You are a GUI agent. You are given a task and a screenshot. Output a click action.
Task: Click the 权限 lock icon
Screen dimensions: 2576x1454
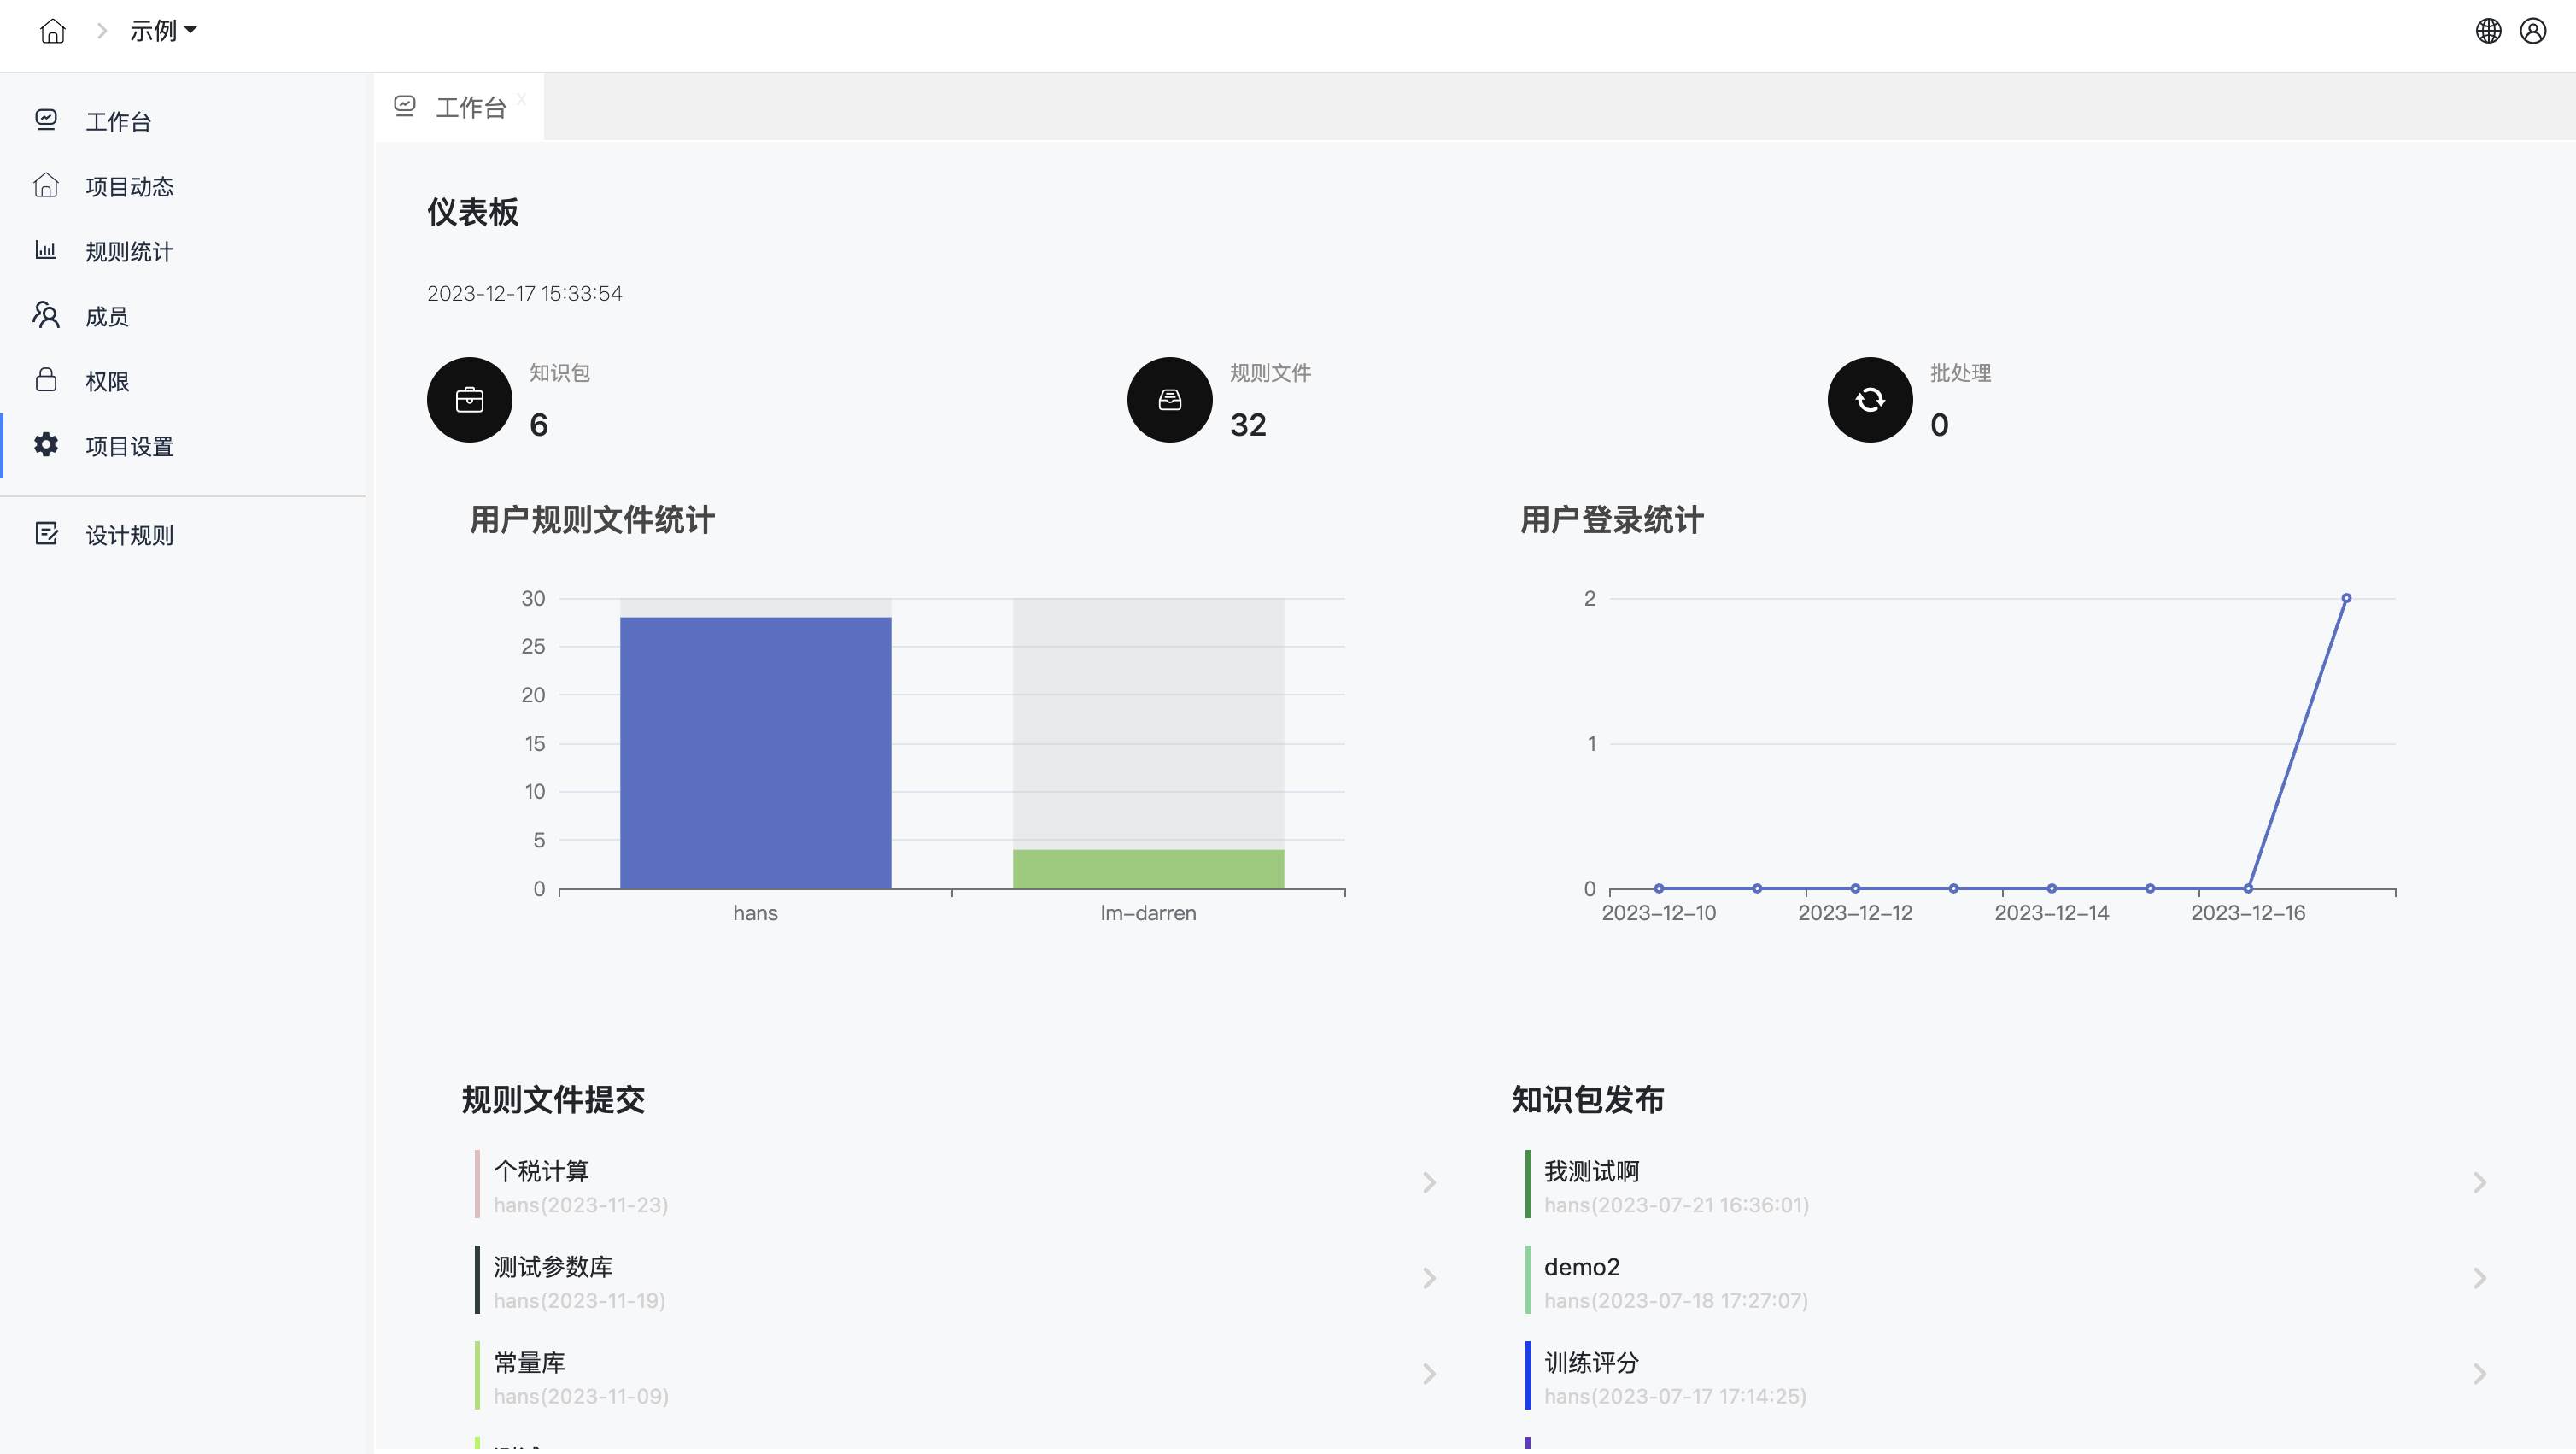(46, 380)
